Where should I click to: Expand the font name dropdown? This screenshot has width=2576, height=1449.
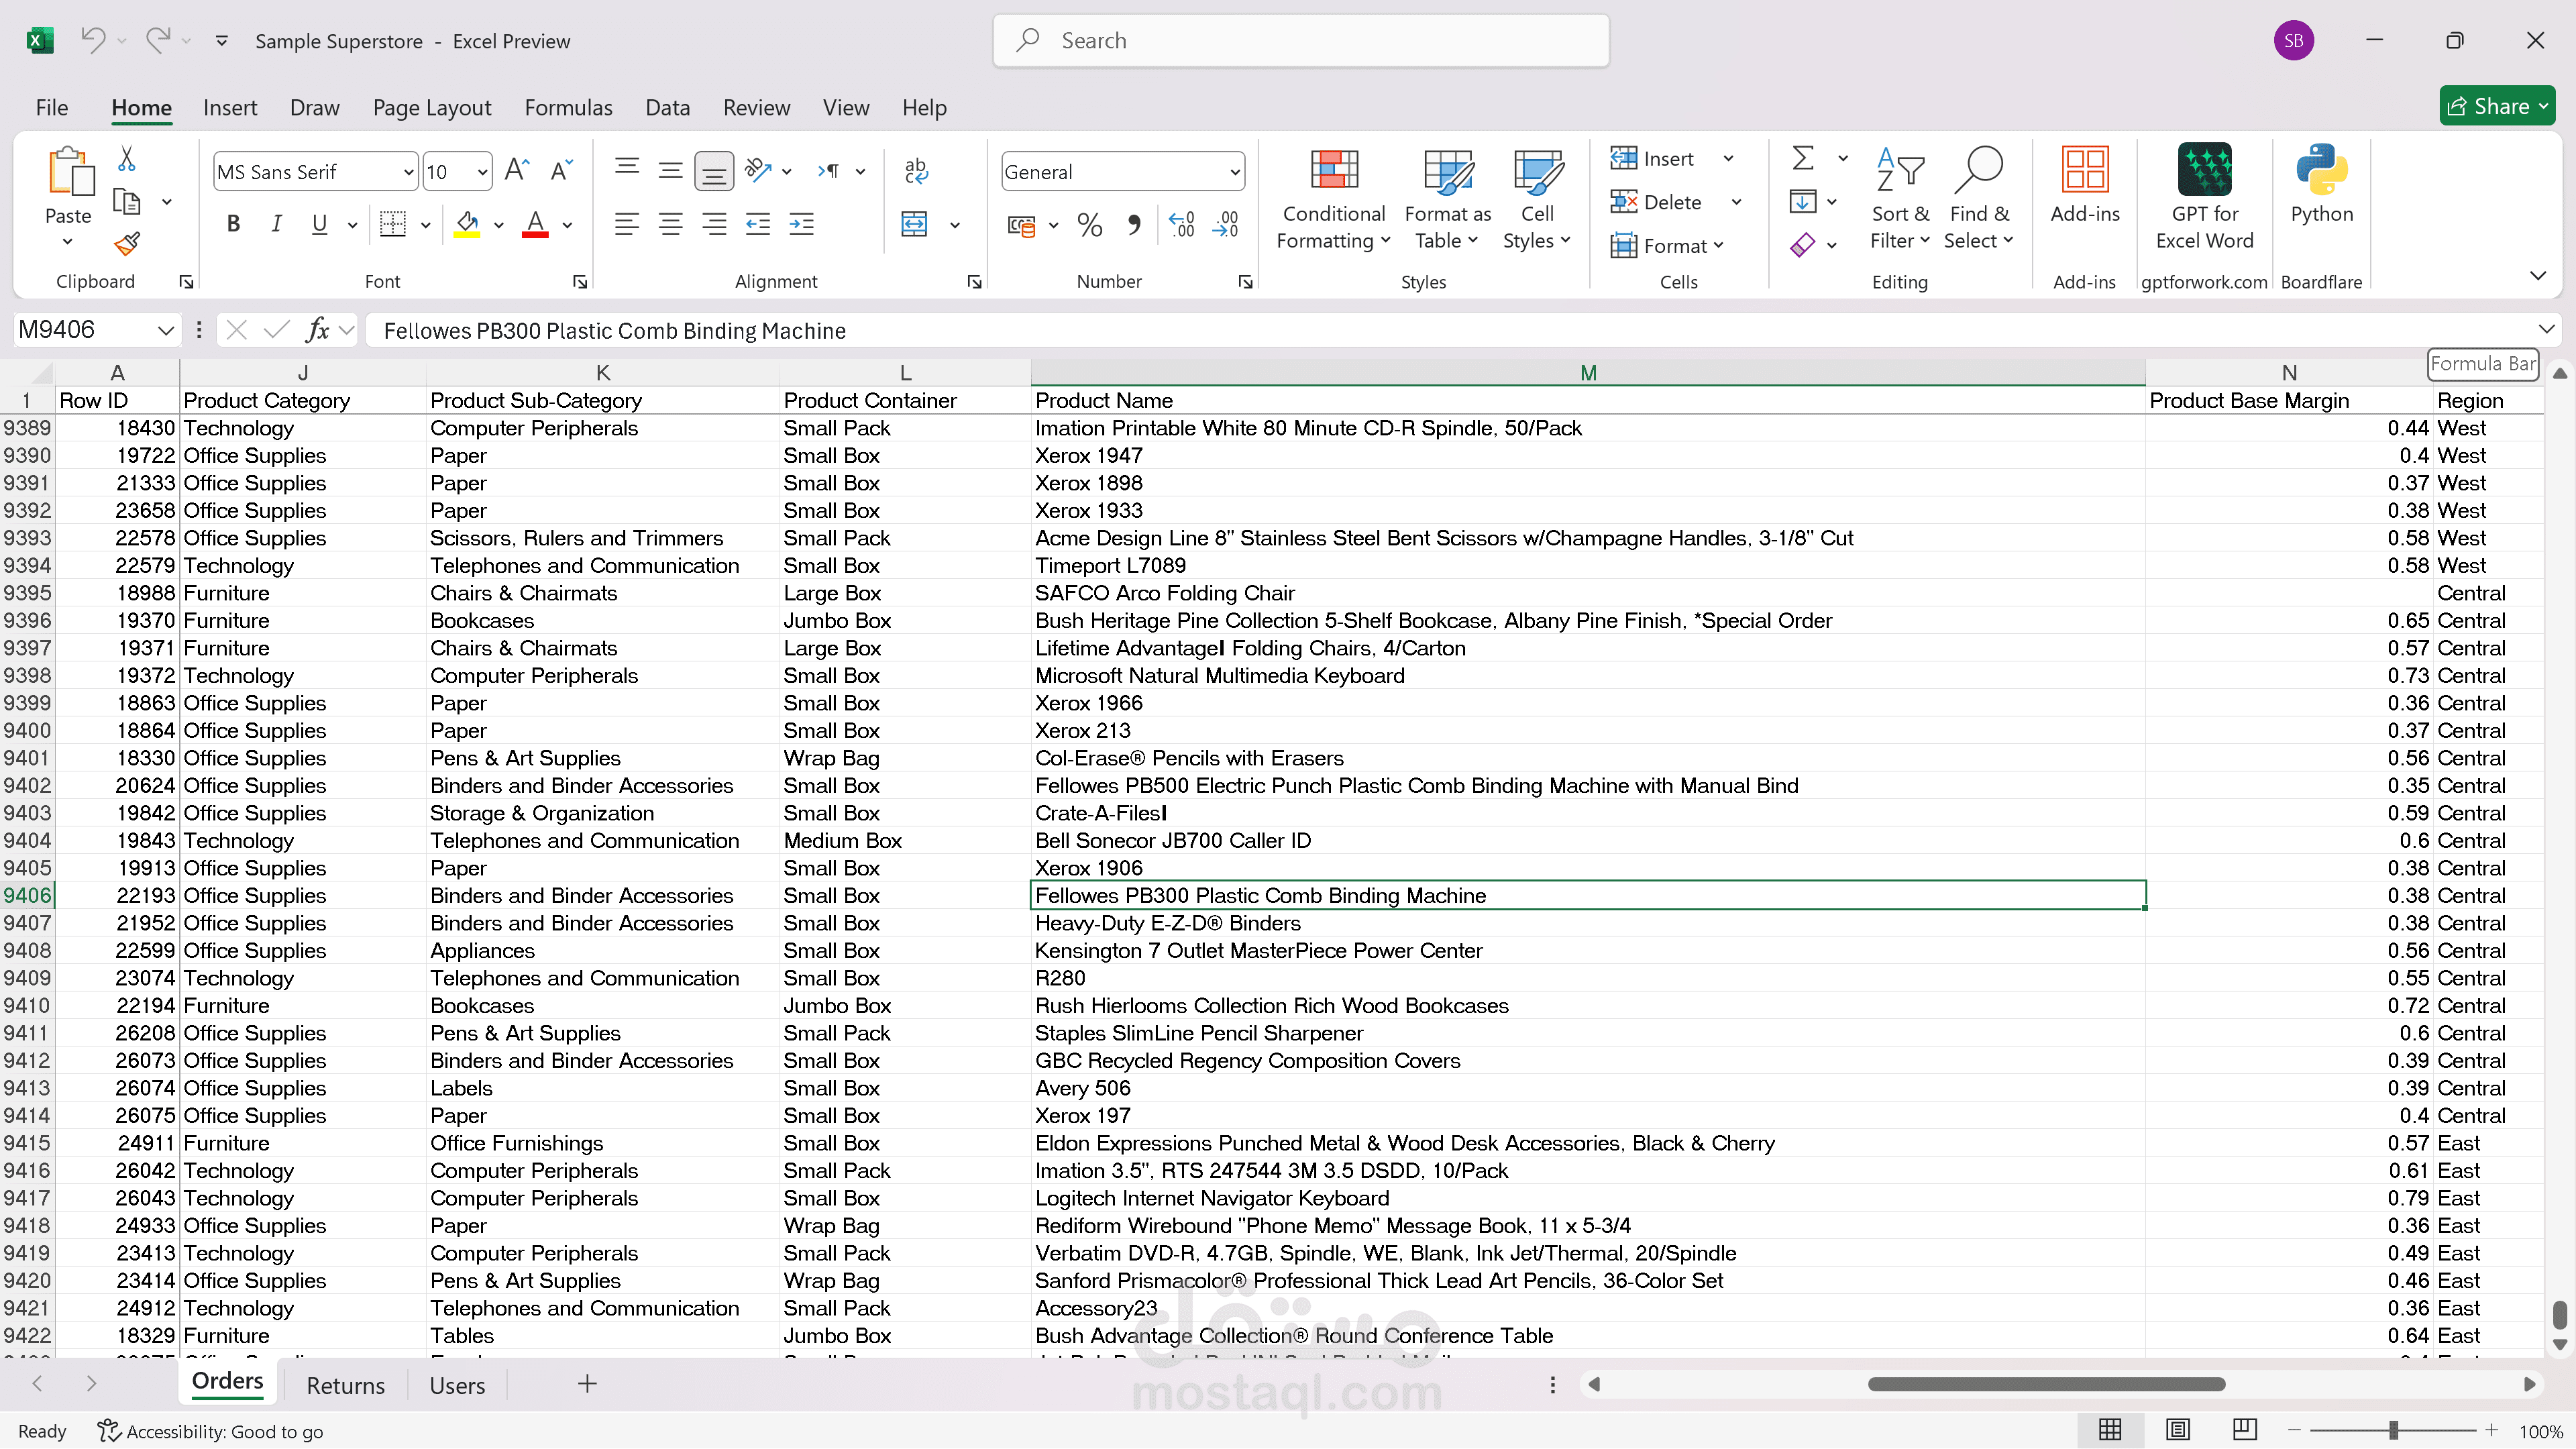[x=408, y=172]
